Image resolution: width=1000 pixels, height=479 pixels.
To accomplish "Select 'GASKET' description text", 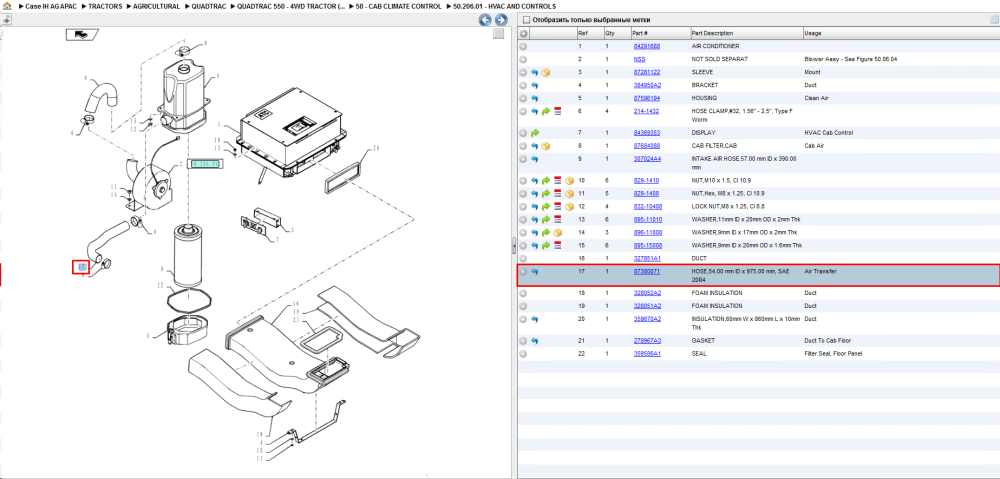I will [702, 341].
